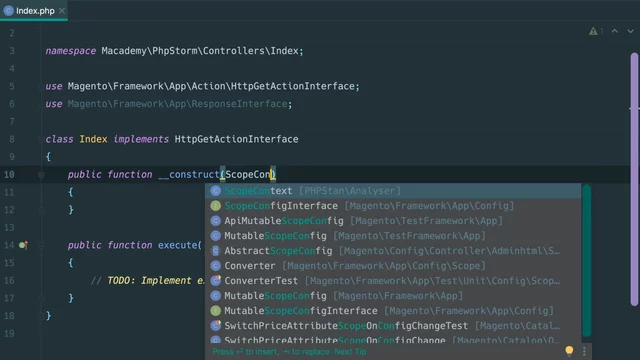Click interface icon beside MutableScopeConfigInterface
640x360 pixels.
216,311
